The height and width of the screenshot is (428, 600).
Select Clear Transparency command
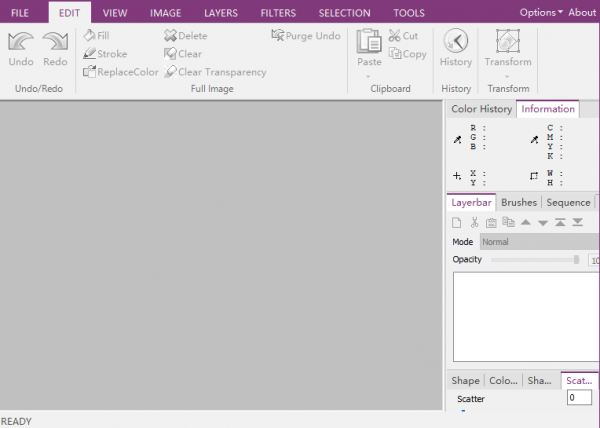pyautogui.click(x=215, y=72)
